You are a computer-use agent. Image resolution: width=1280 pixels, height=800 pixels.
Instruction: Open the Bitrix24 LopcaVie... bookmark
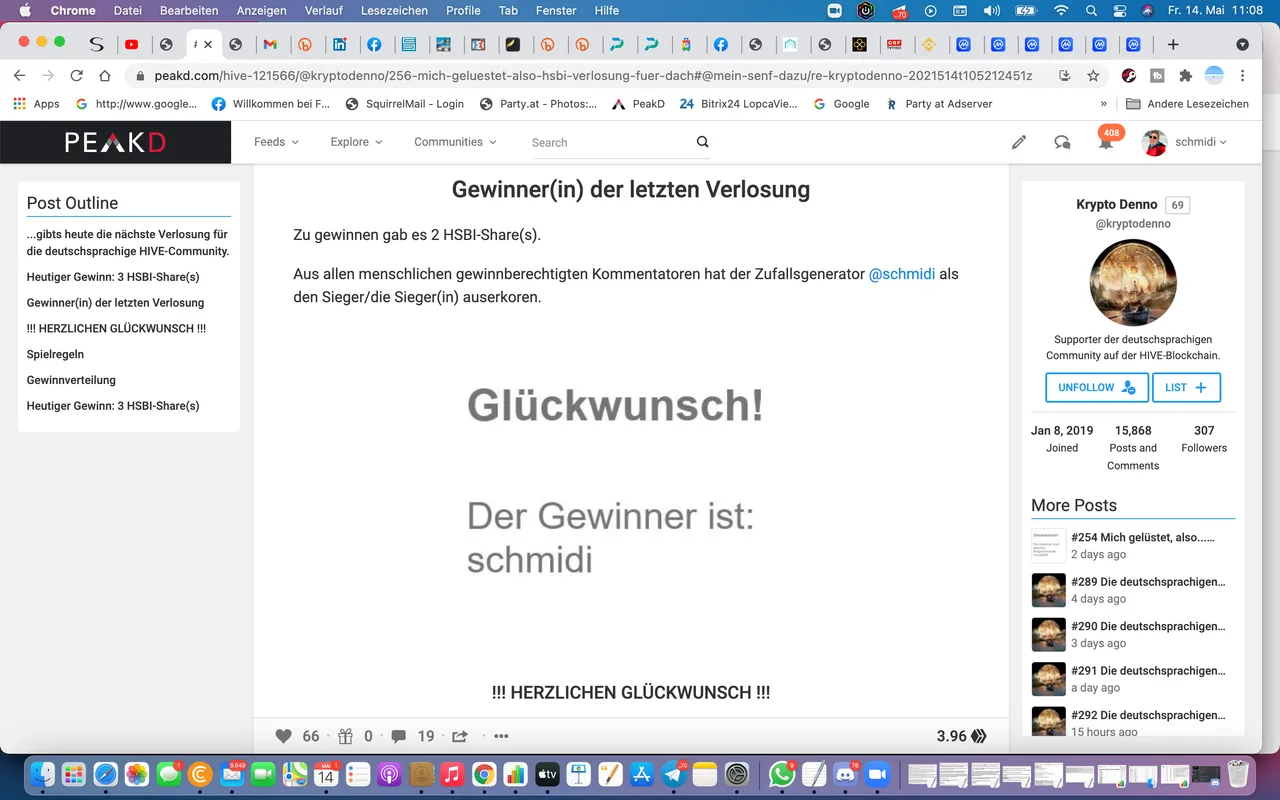pyautogui.click(x=740, y=104)
